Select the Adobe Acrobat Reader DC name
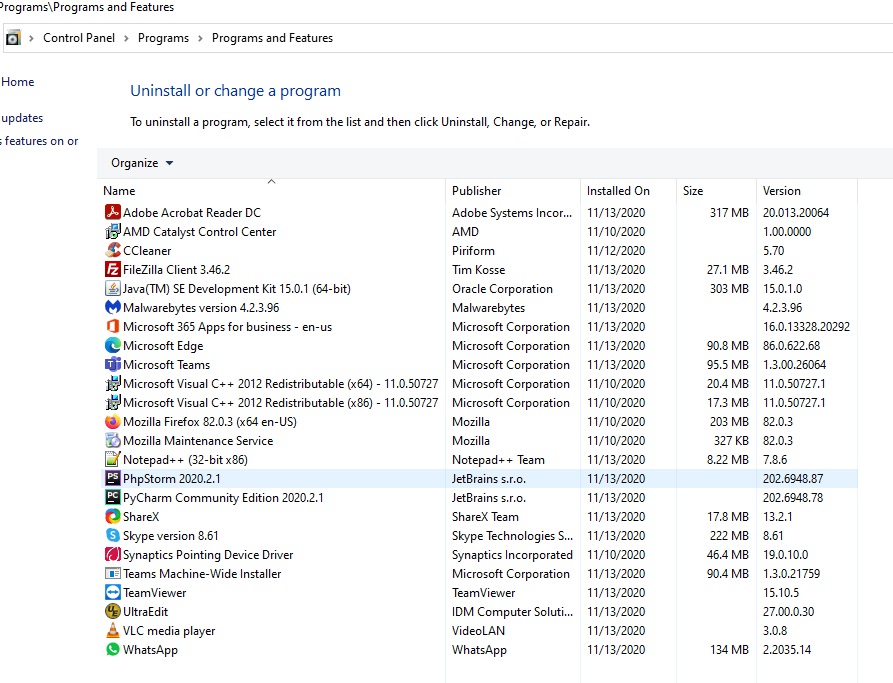The image size is (893, 683). (x=192, y=212)
